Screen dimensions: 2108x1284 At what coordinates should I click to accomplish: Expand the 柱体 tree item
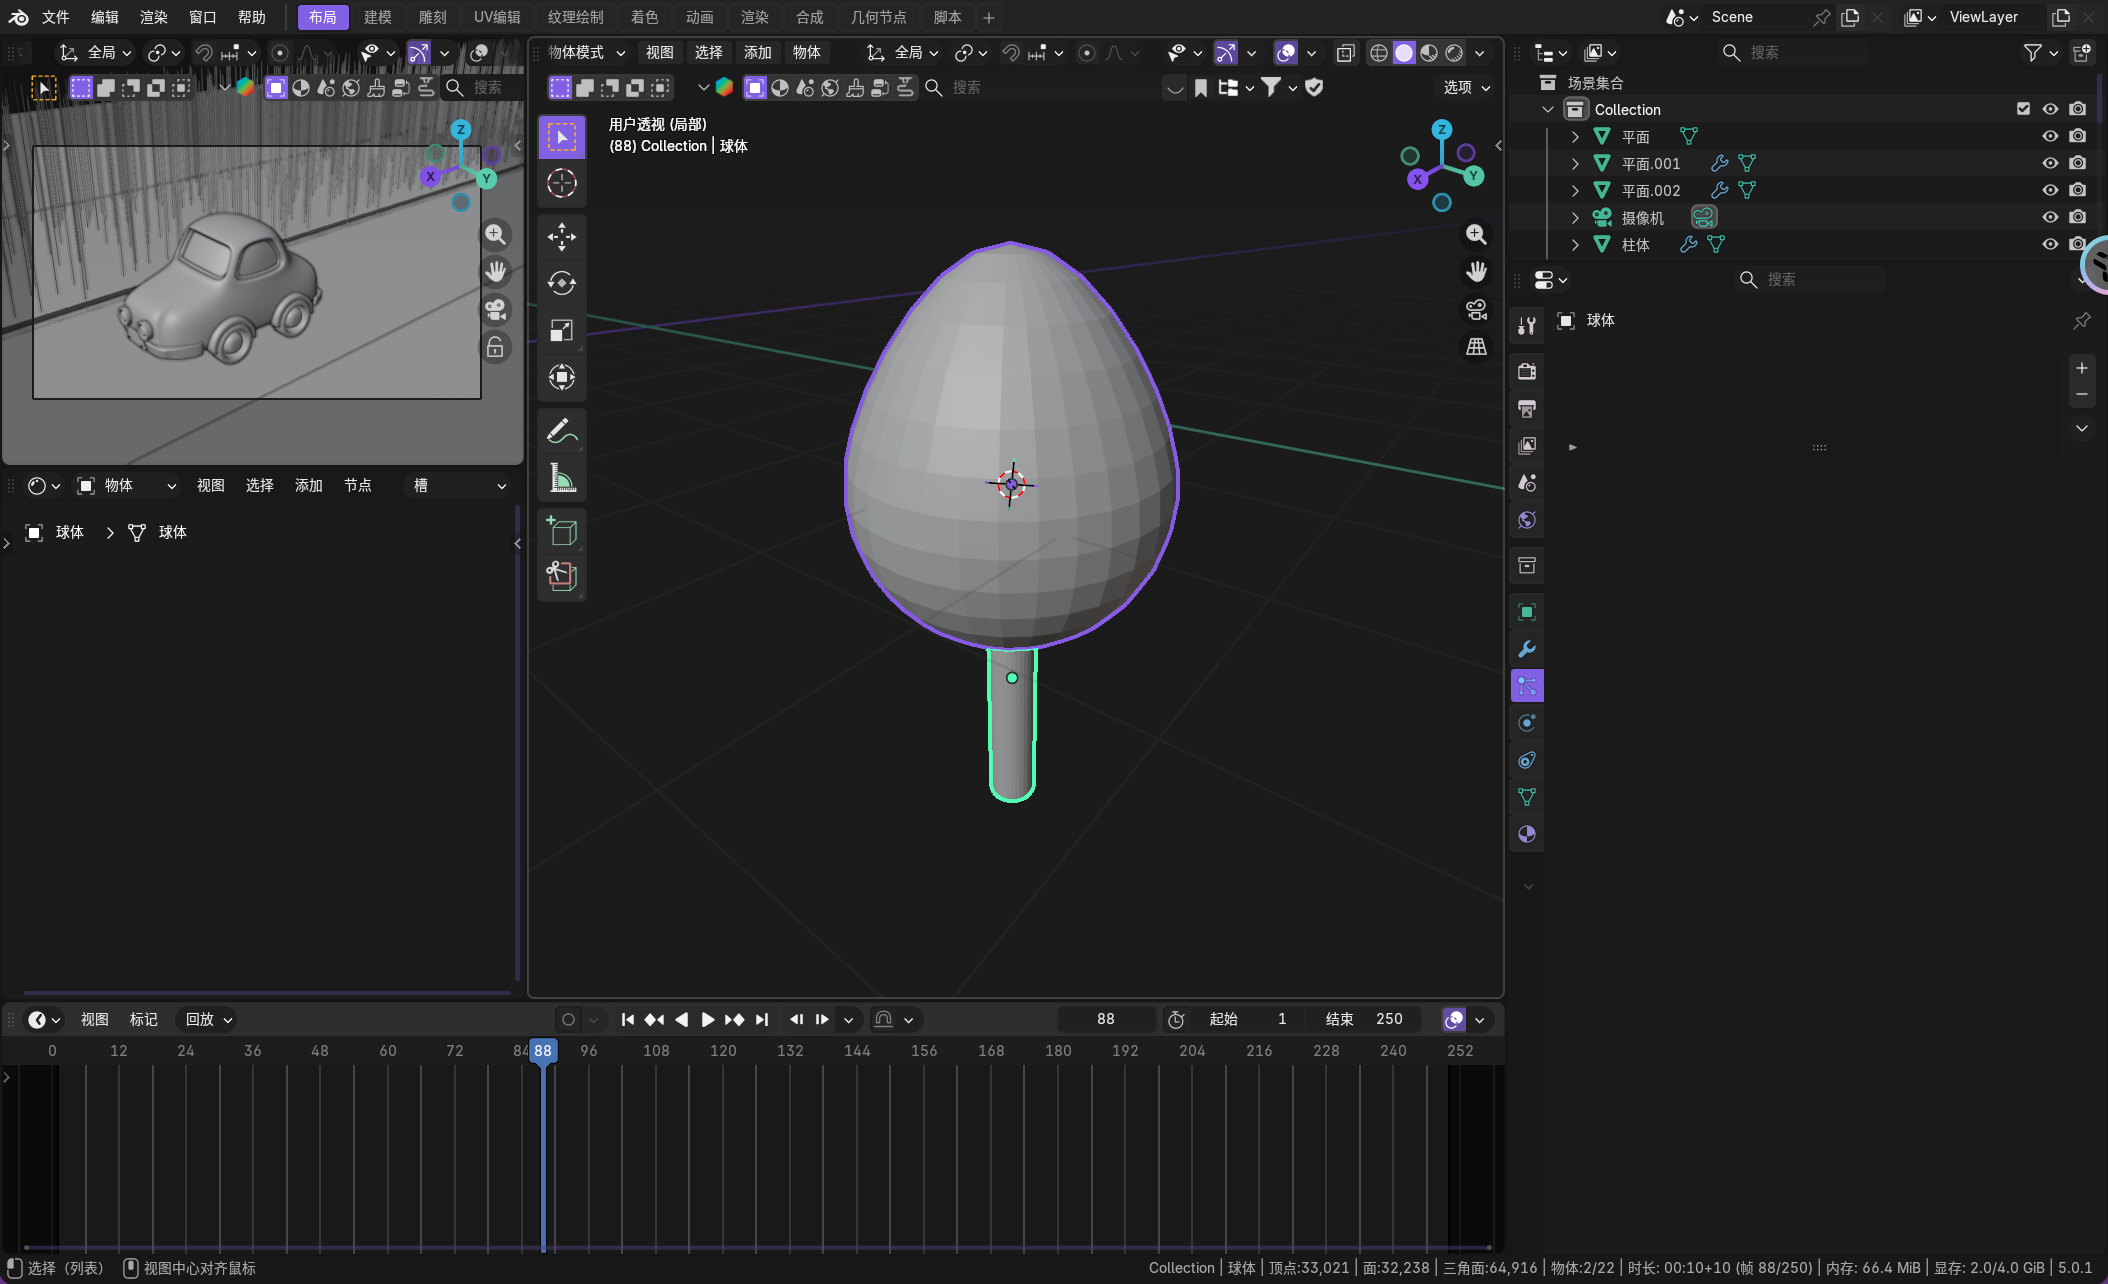[1575, 244]
